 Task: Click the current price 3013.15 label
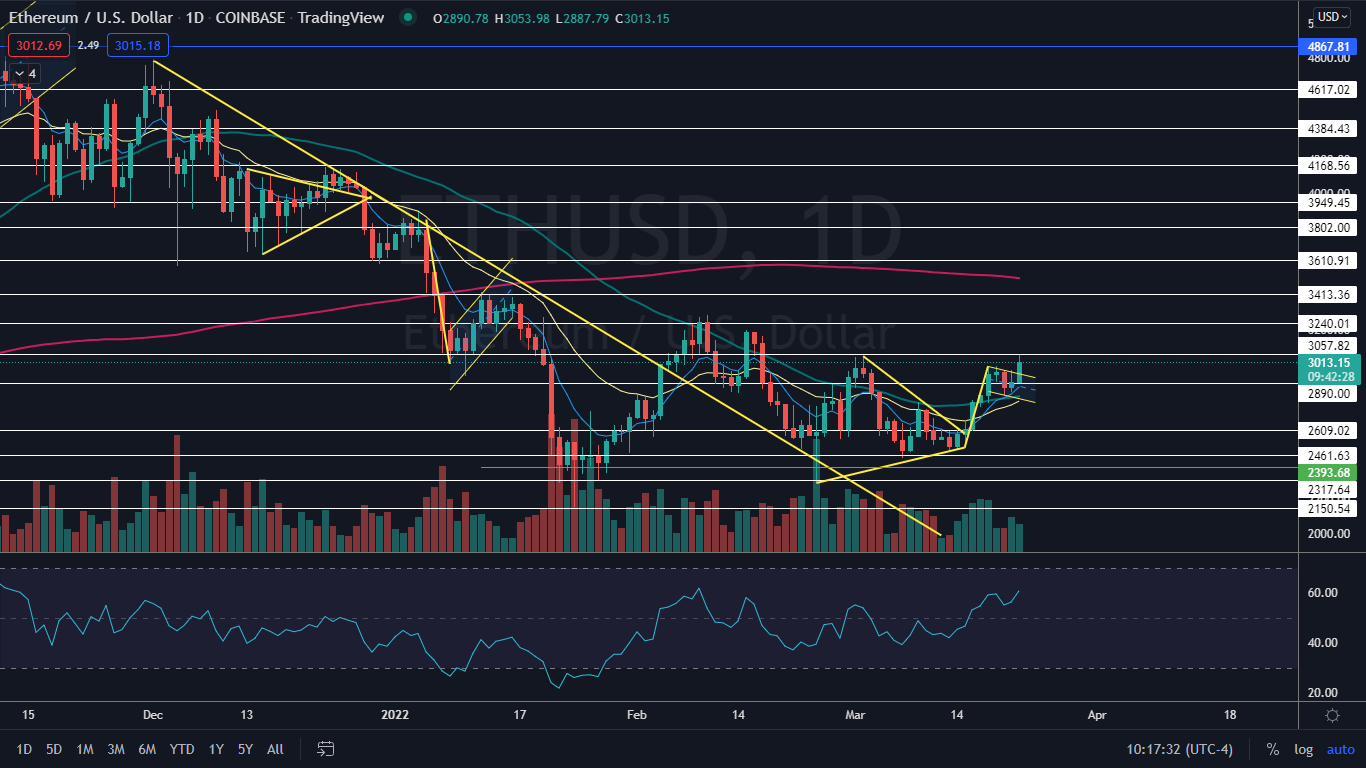pyautogui.click(x=1329, y=363)
